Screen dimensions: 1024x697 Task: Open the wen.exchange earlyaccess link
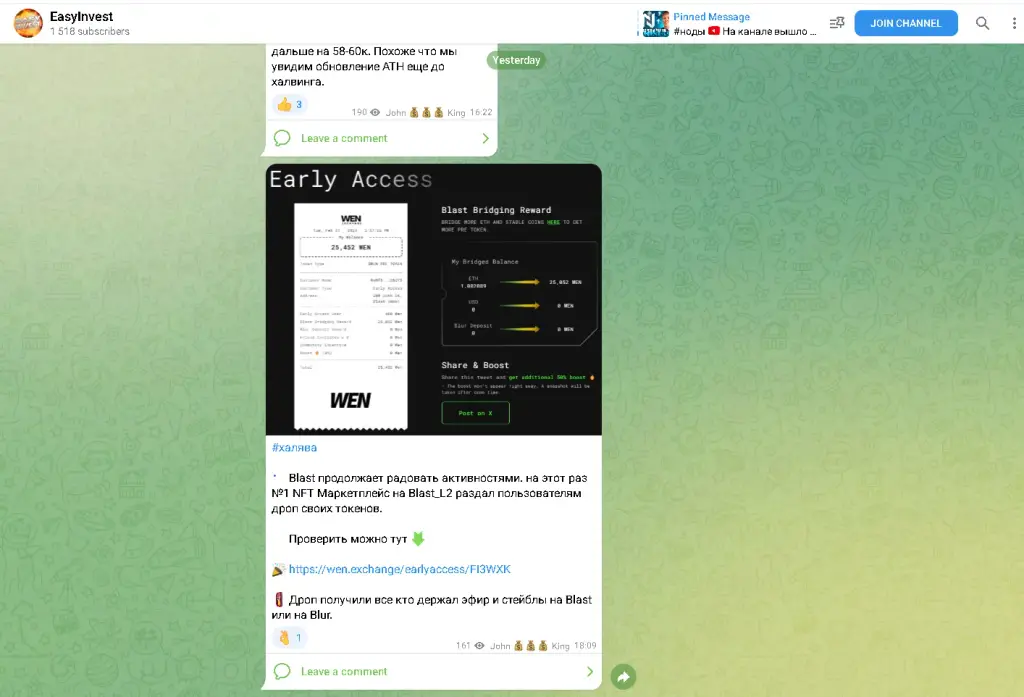point(400,569)
